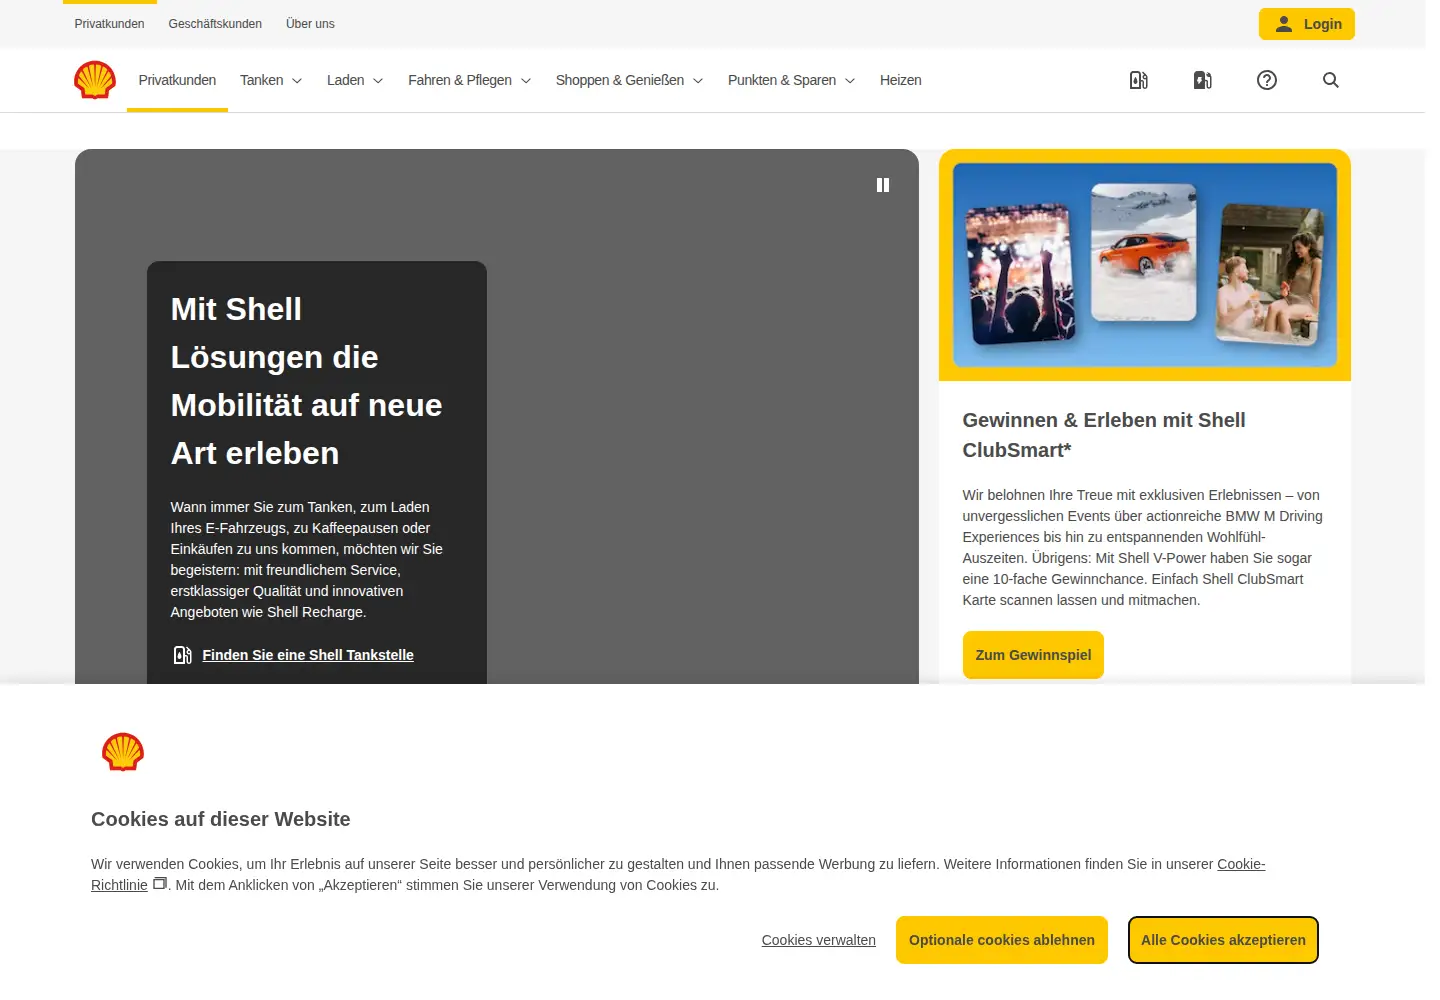Click Alle Cookies akzeptieren
Screen dimensions: 1440x1000
click(x=1223, y=940)
